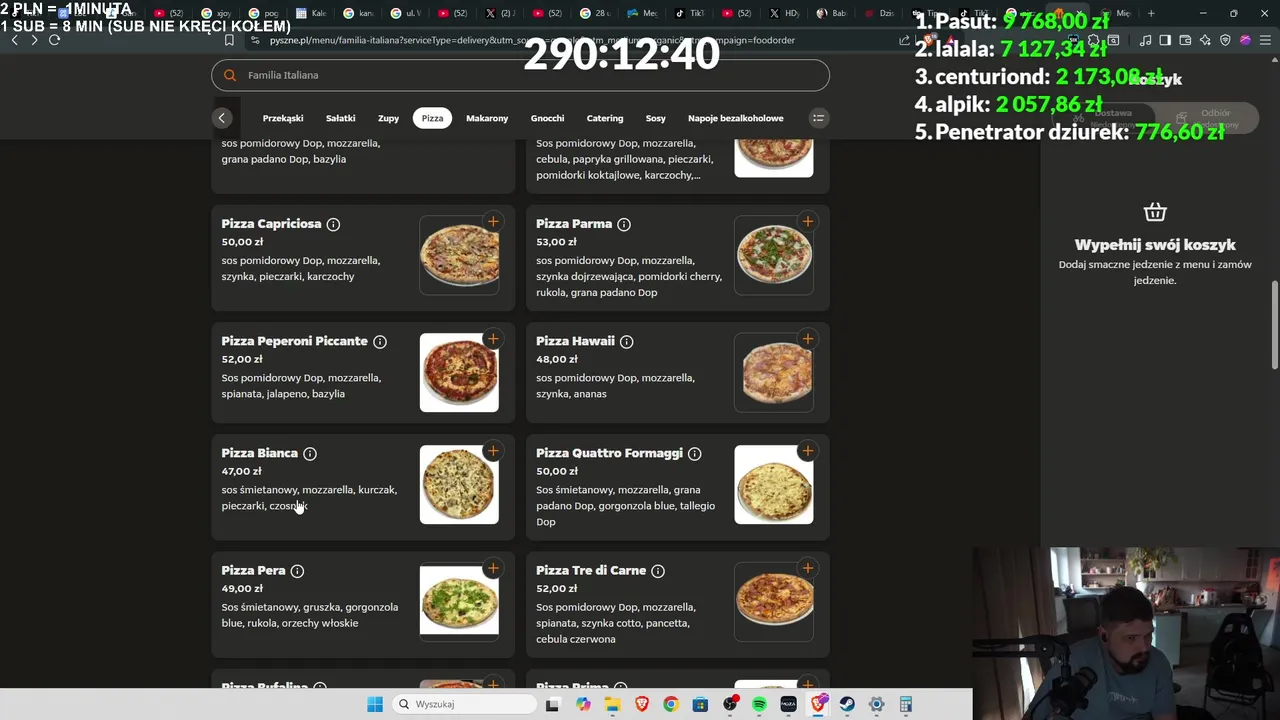Open the Pizza Pera photo
Image resolution: width=1280 pixels, height=720 pixels.
pos(459,602)
